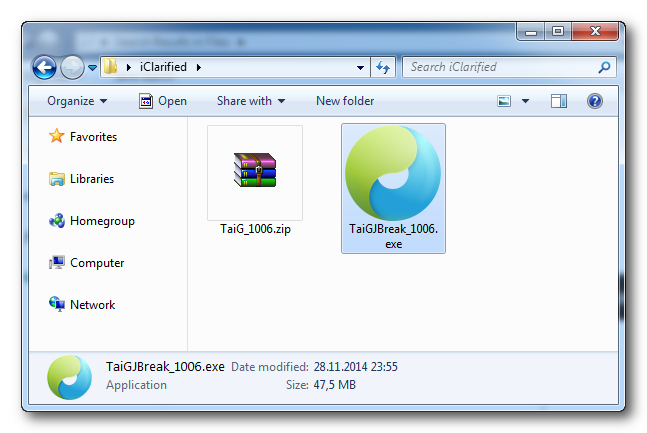Click the Help question mark icon
The image size is (647, 433).
click(594, 101)
